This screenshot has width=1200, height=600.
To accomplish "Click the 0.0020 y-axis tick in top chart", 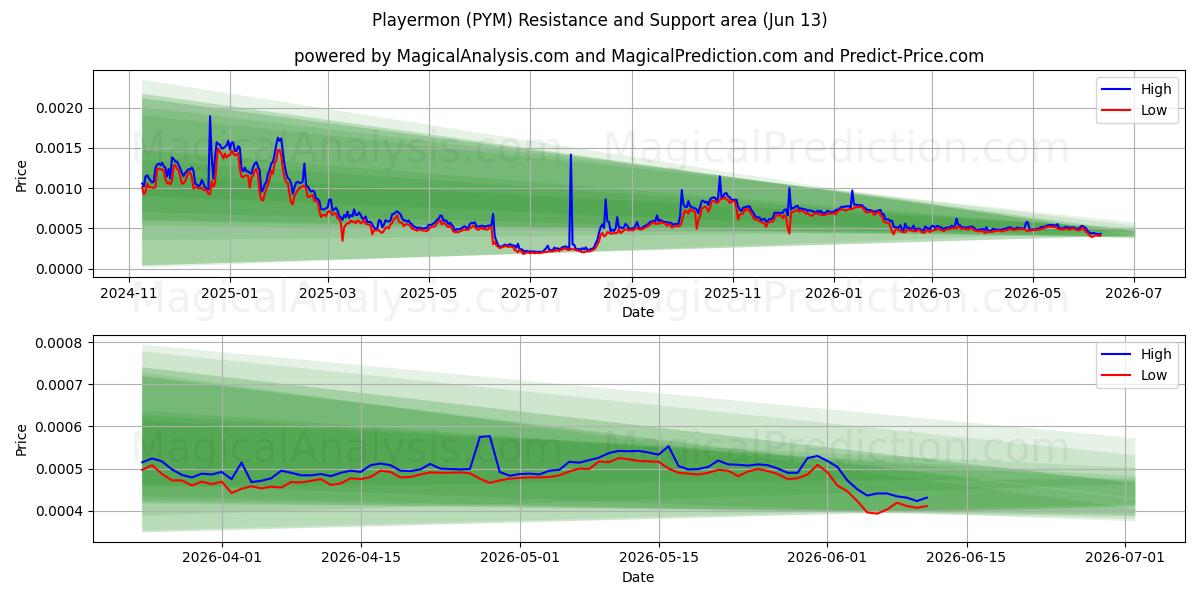I will pyautogui.click(x=61, y=108).
